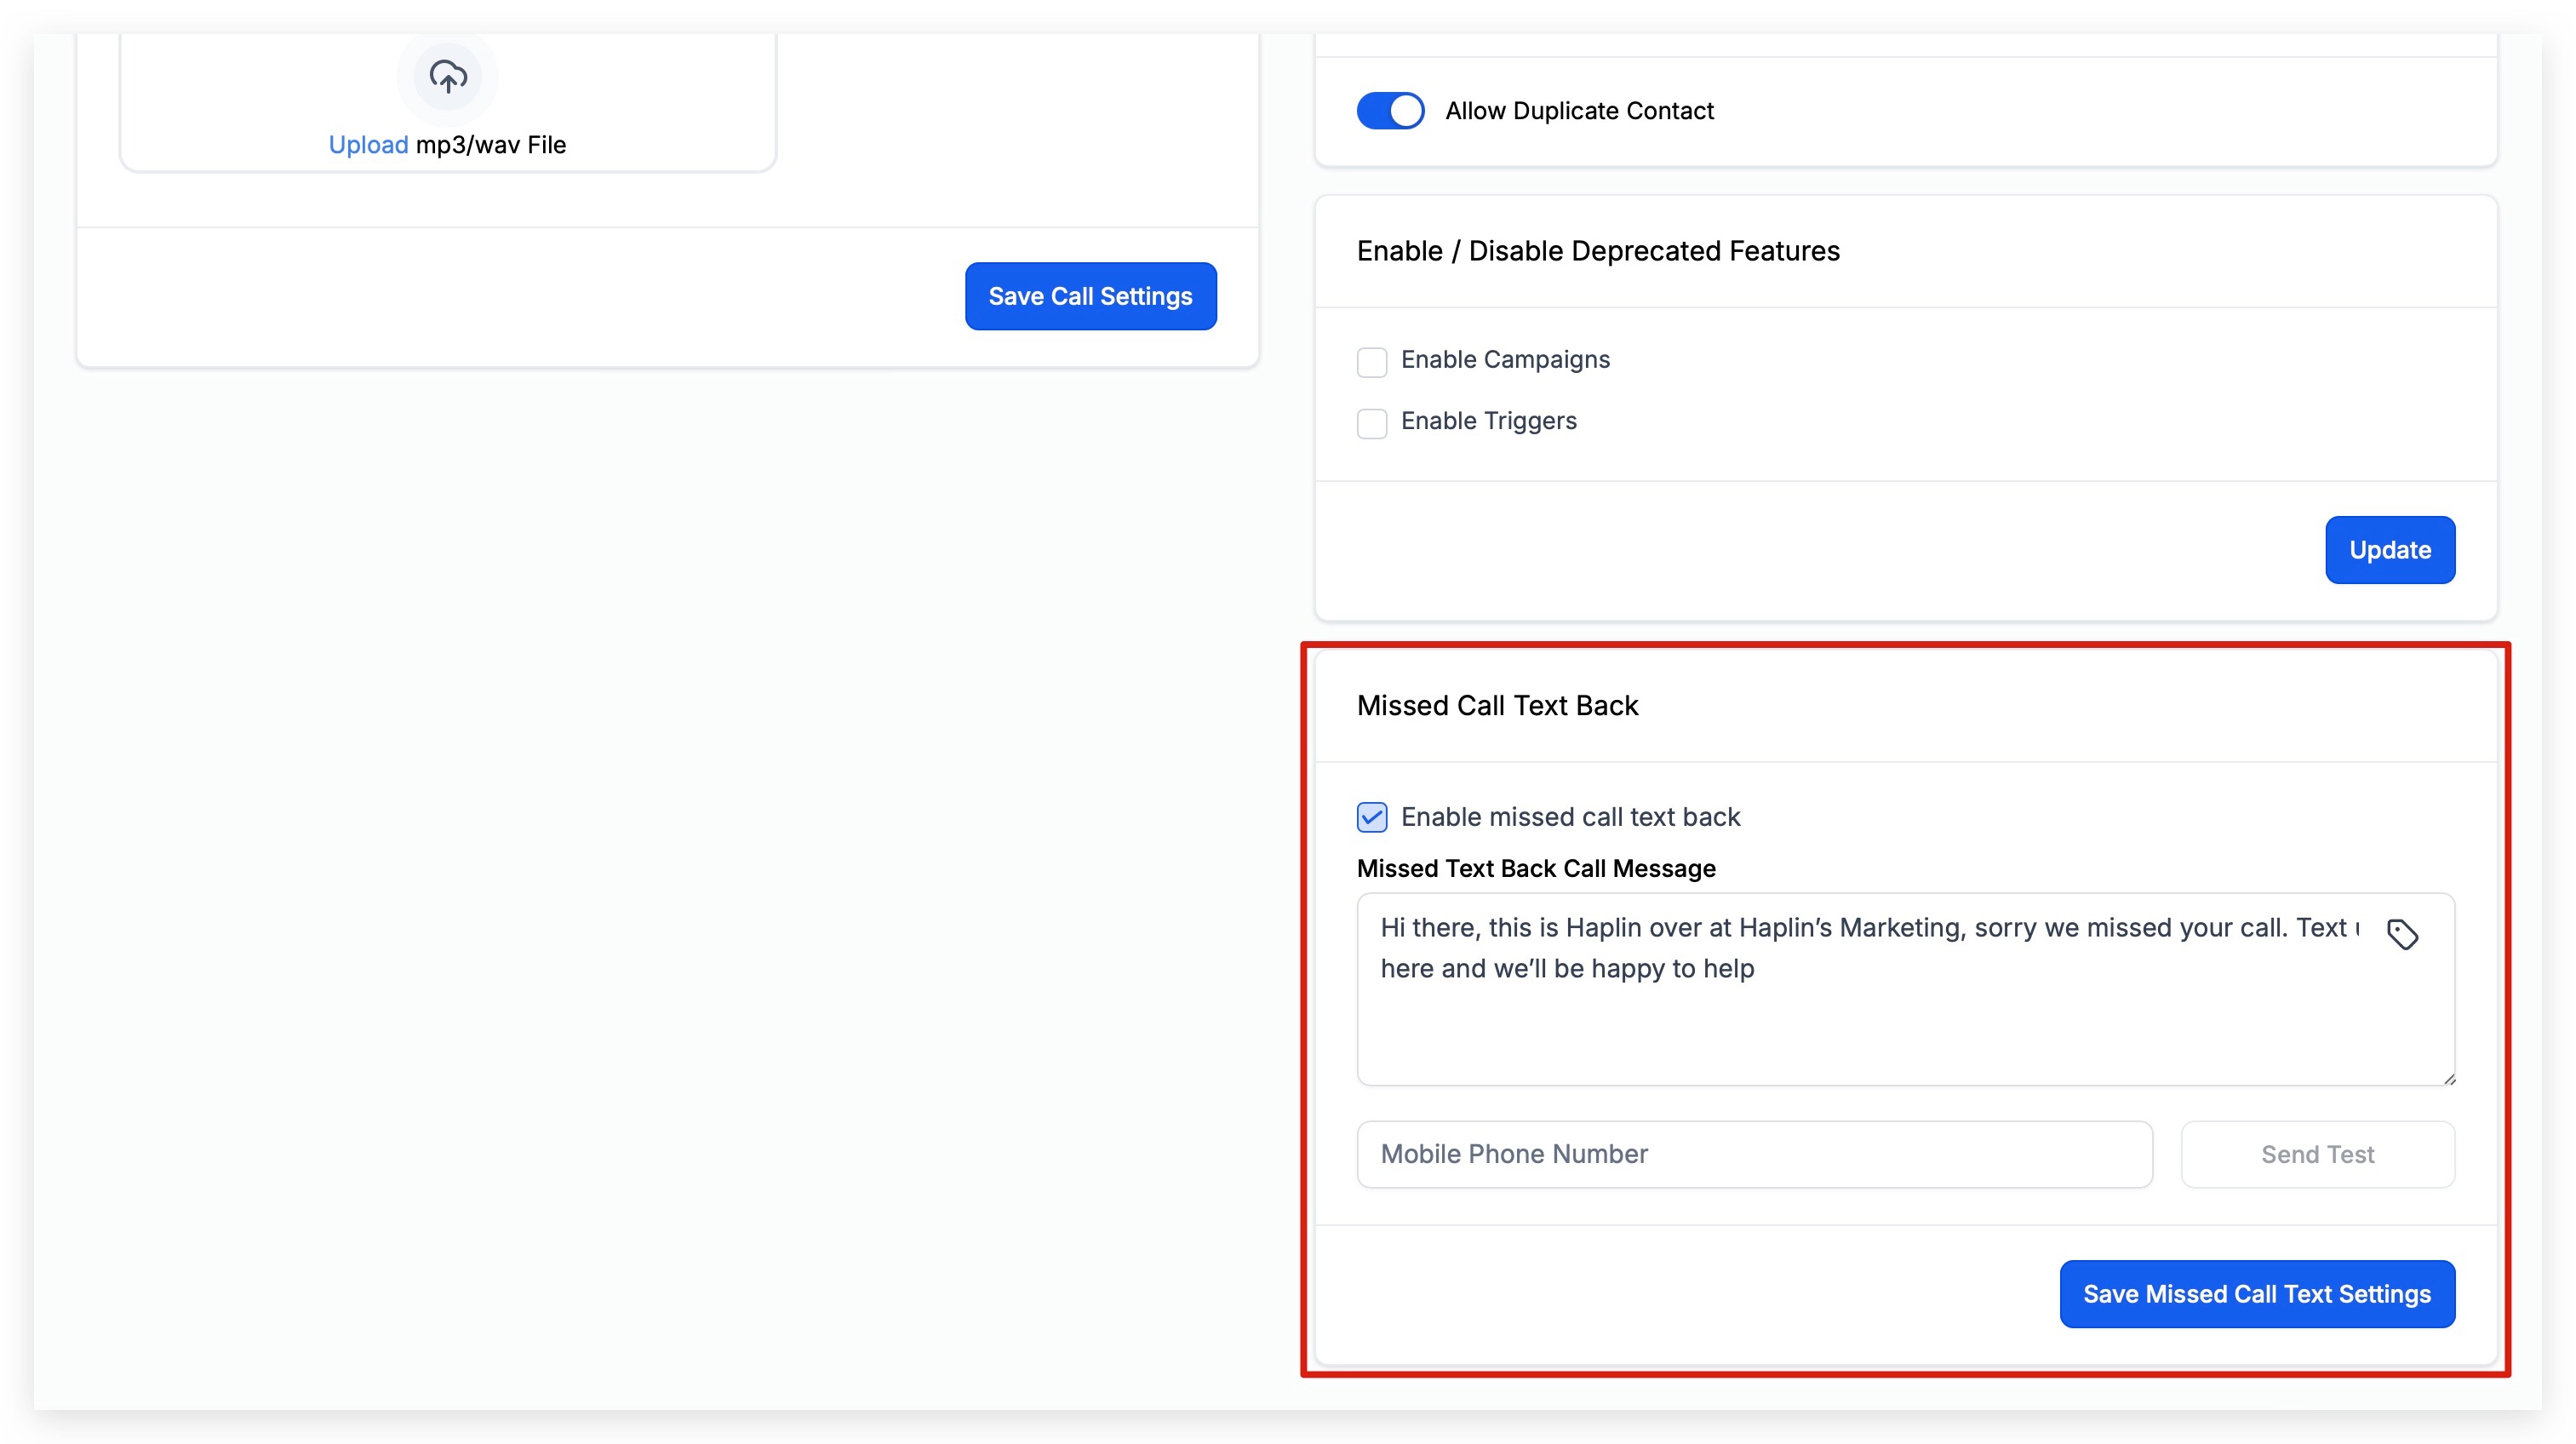Click the mp3/wav File upload dropzone
Viewport: 2576px width, 1444px height.
(448, 100)
